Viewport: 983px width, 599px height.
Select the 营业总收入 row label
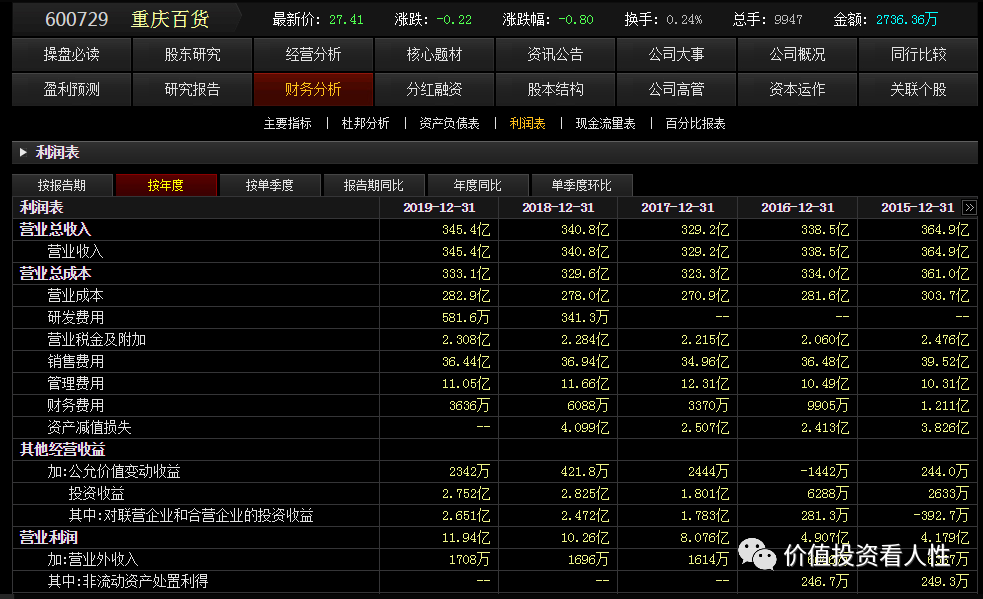pyautogui.click(x=55, y=230)
